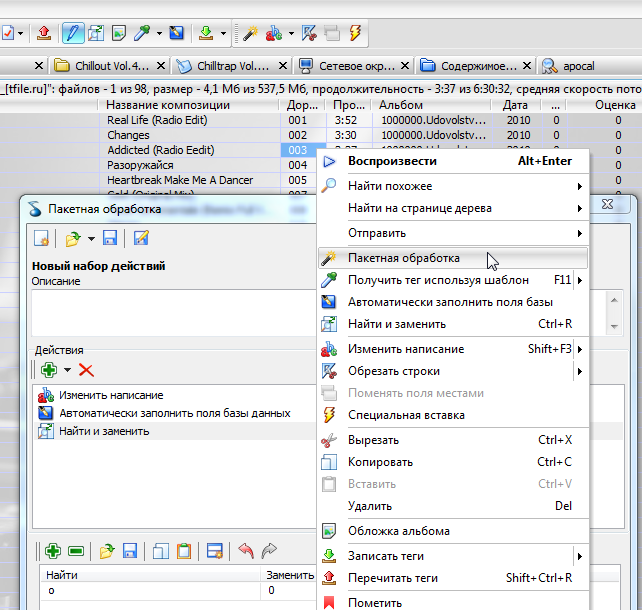
Task: Select Найти и заменить in actions list
Action: click(104, 431)
